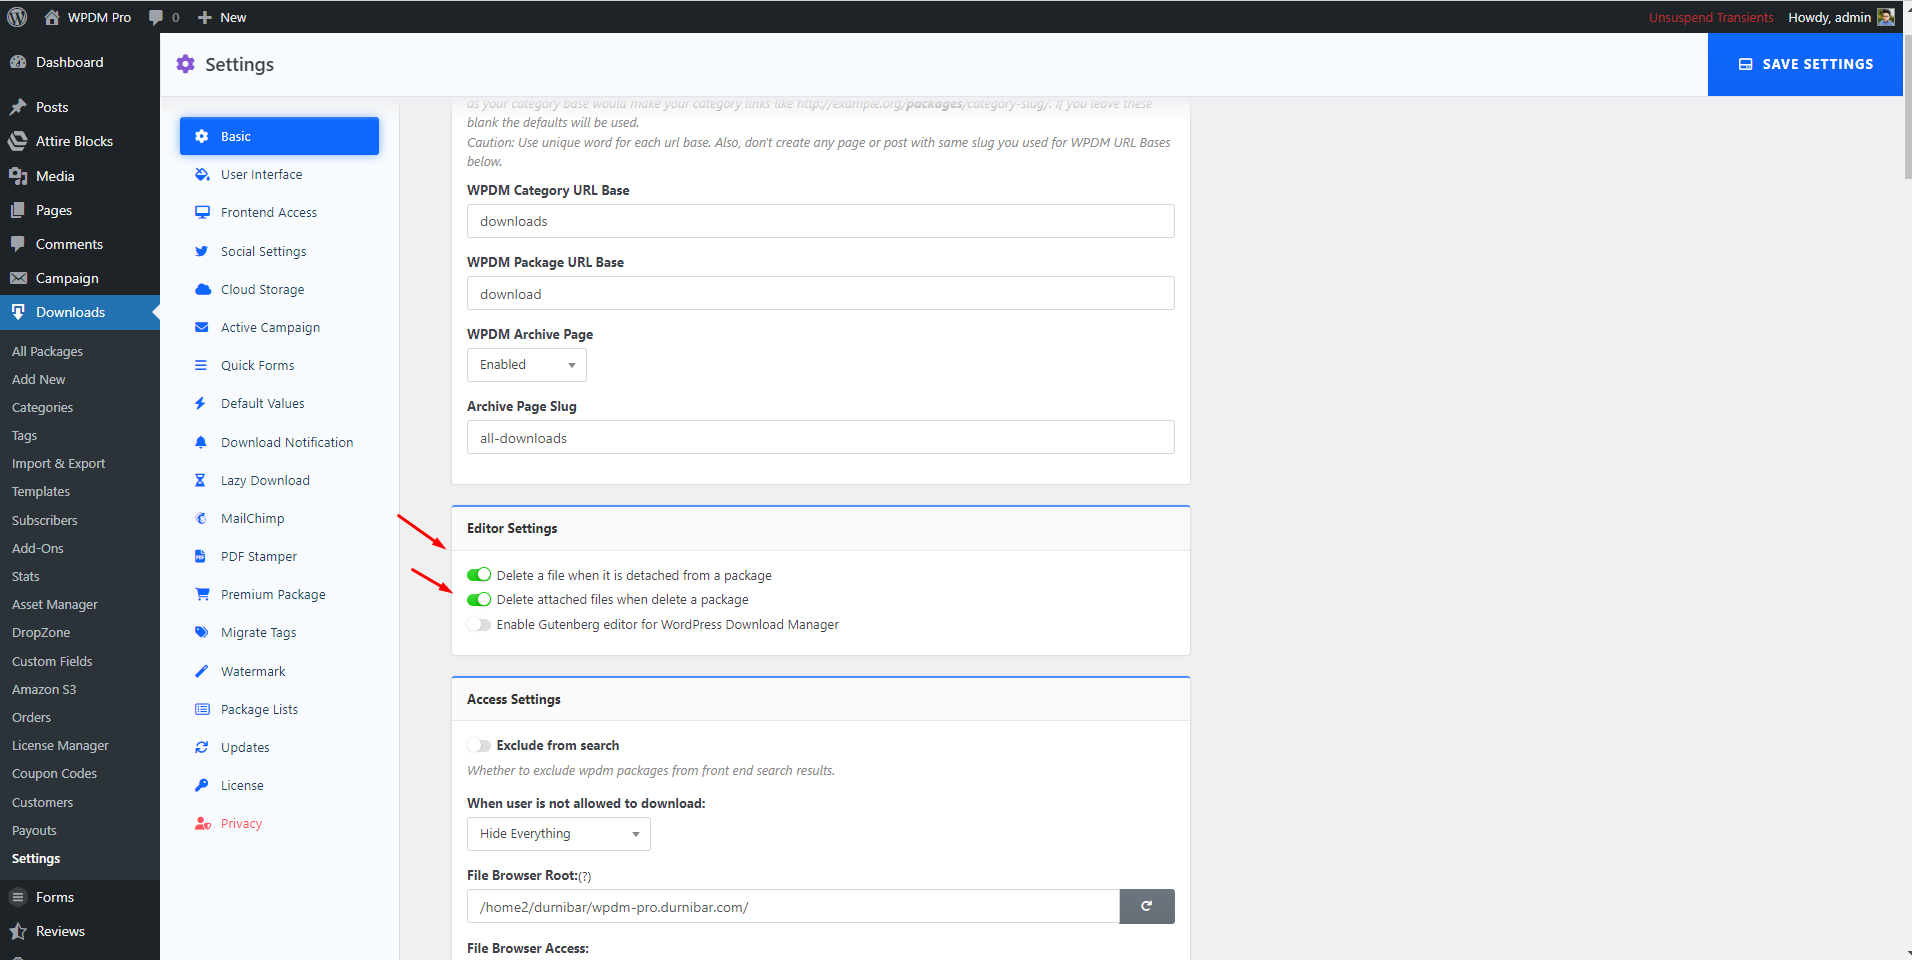Open the MailChimp settings tab
1912x960 pixels.
coord(279,518)
